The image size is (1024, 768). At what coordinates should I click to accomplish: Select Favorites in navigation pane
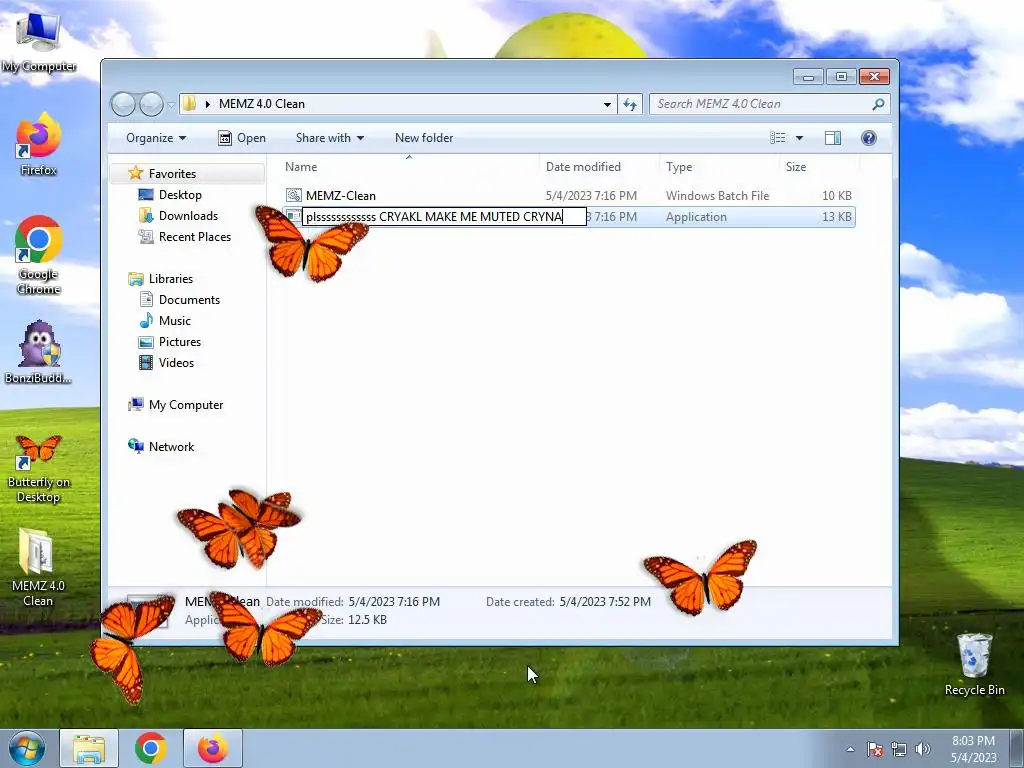click(x=172, y=174)
